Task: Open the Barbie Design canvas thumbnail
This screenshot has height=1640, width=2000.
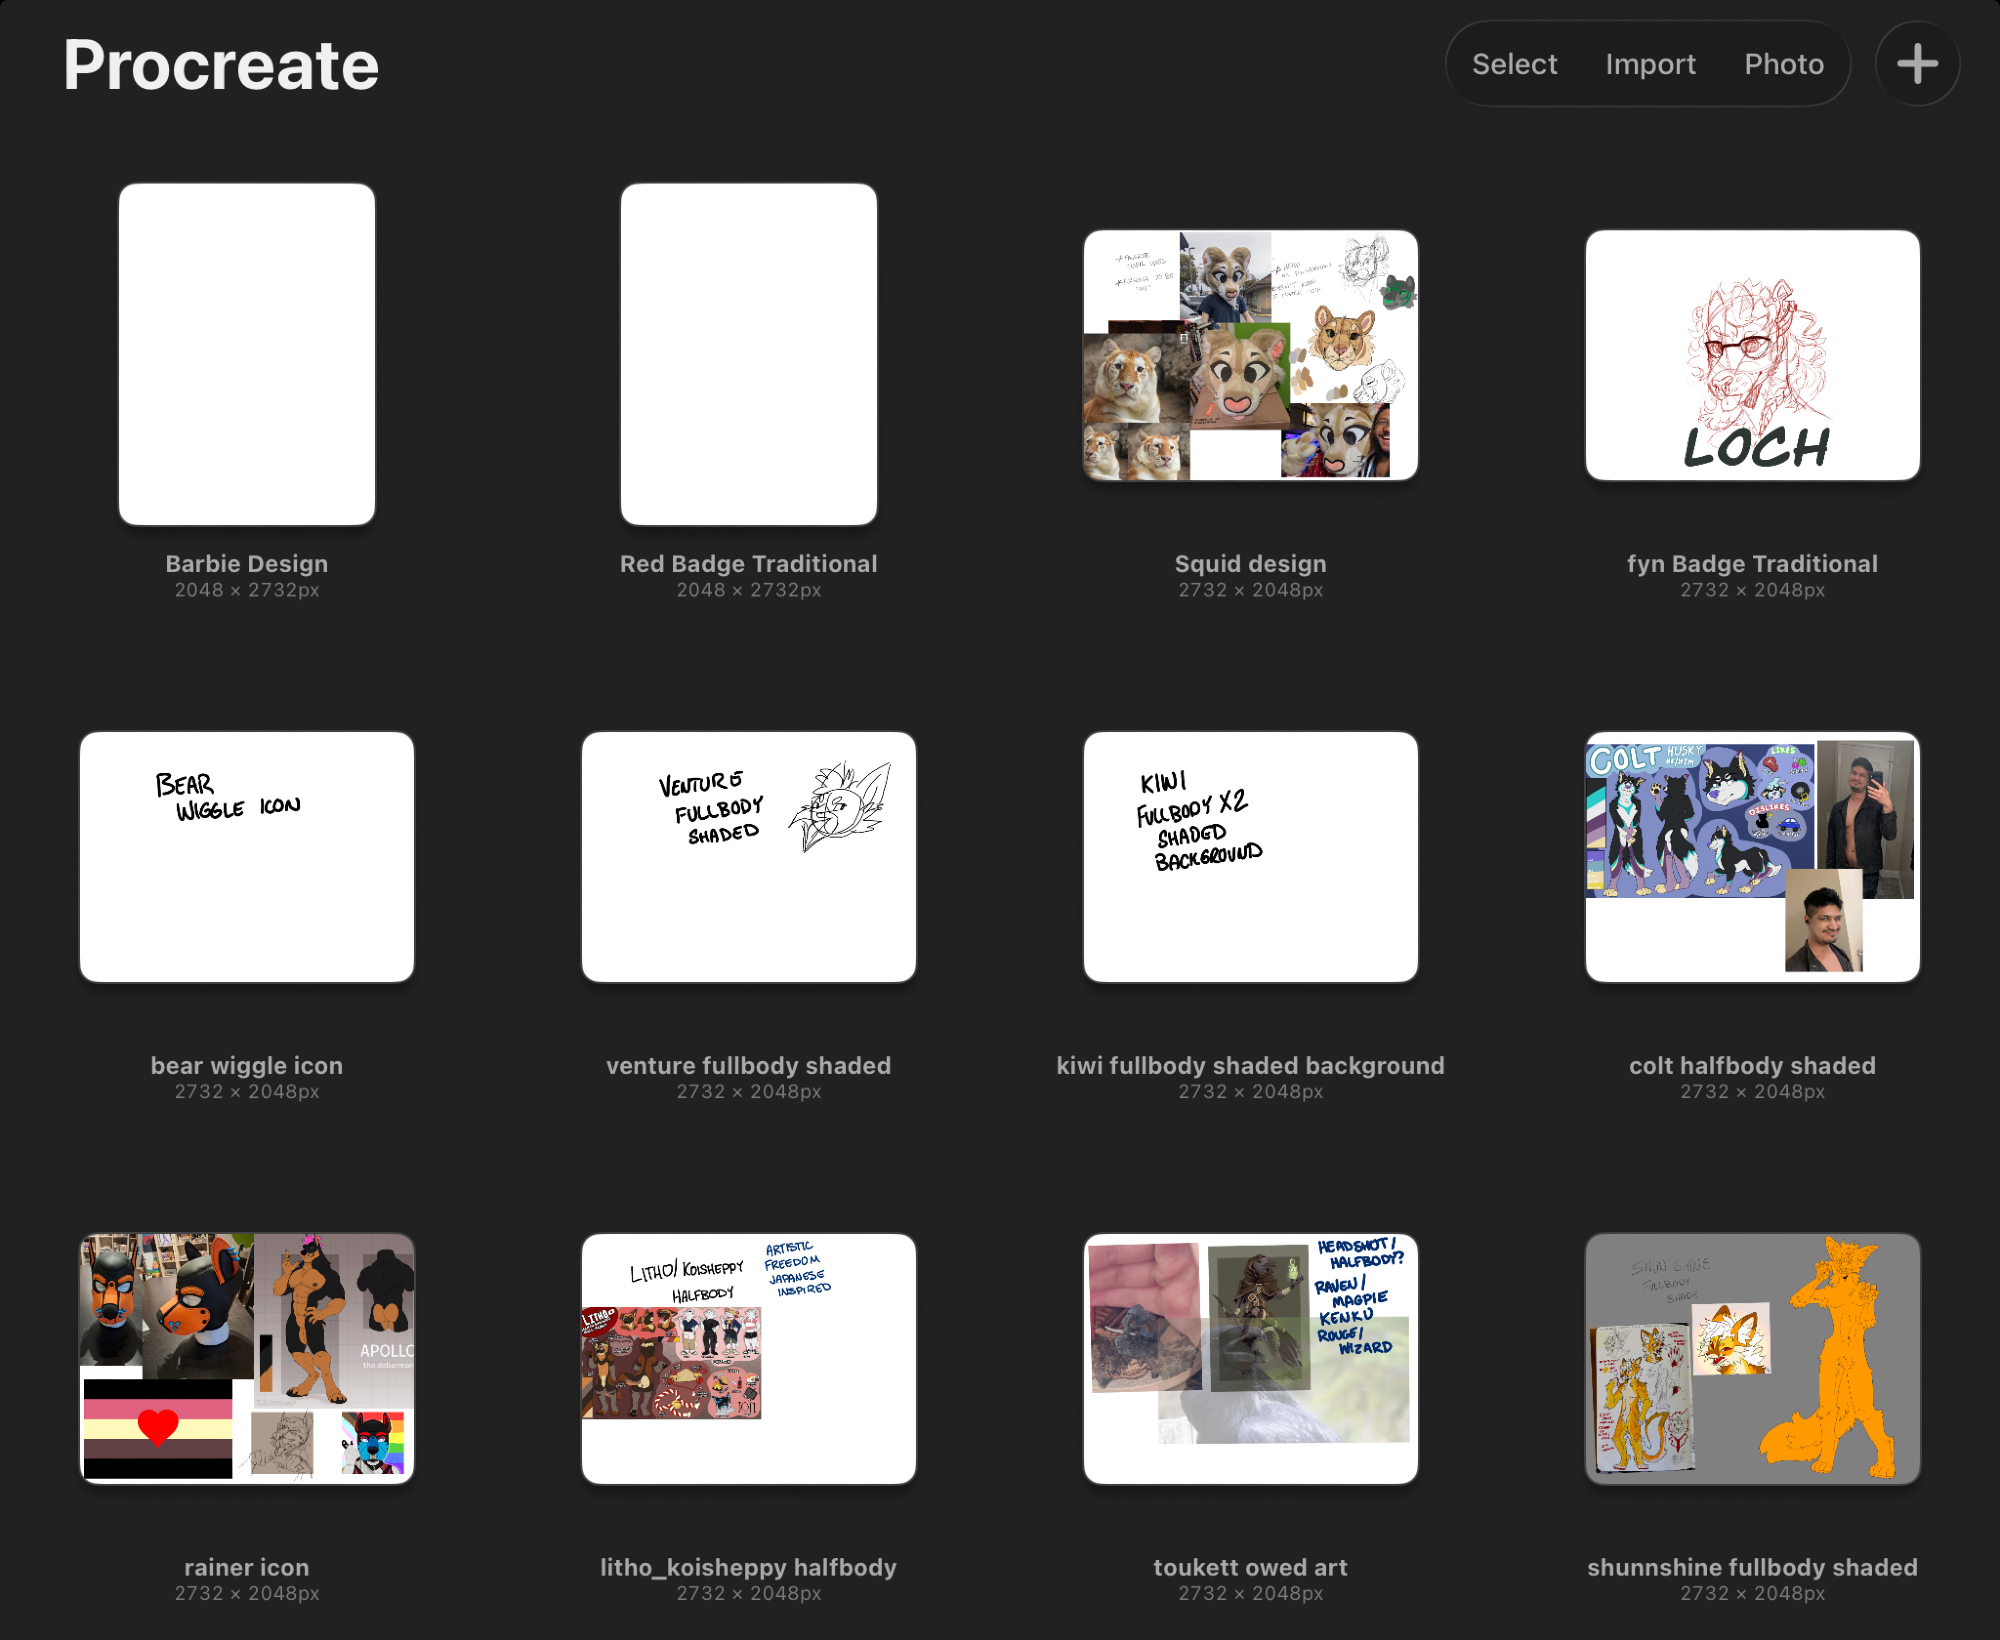Action: pyautogui.click(x=247, y=354)
